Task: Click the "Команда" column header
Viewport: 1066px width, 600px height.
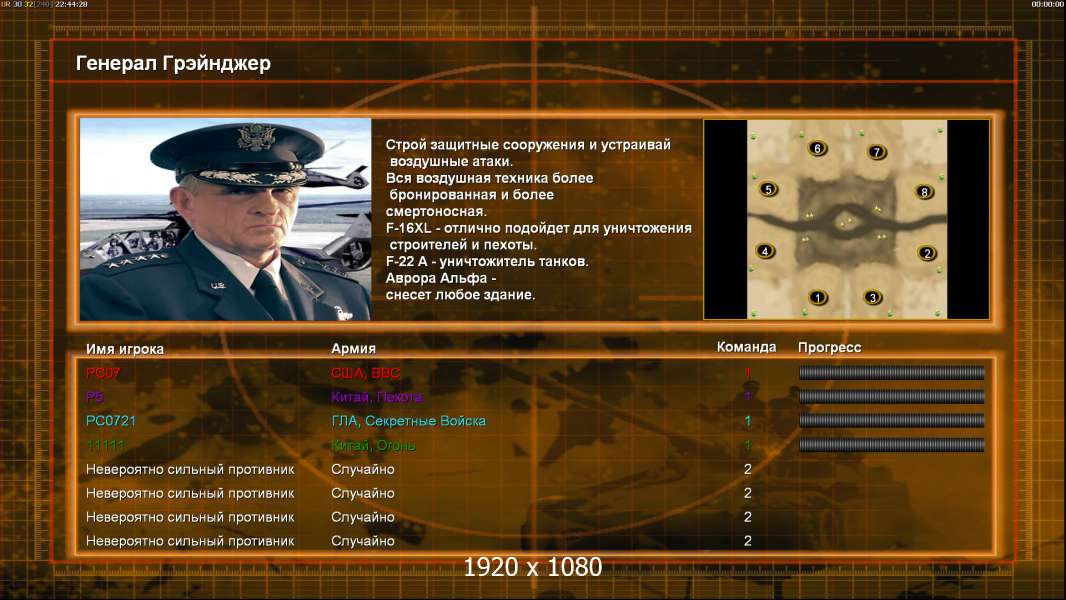Action: pyautogui.click(x=746, y=347)
